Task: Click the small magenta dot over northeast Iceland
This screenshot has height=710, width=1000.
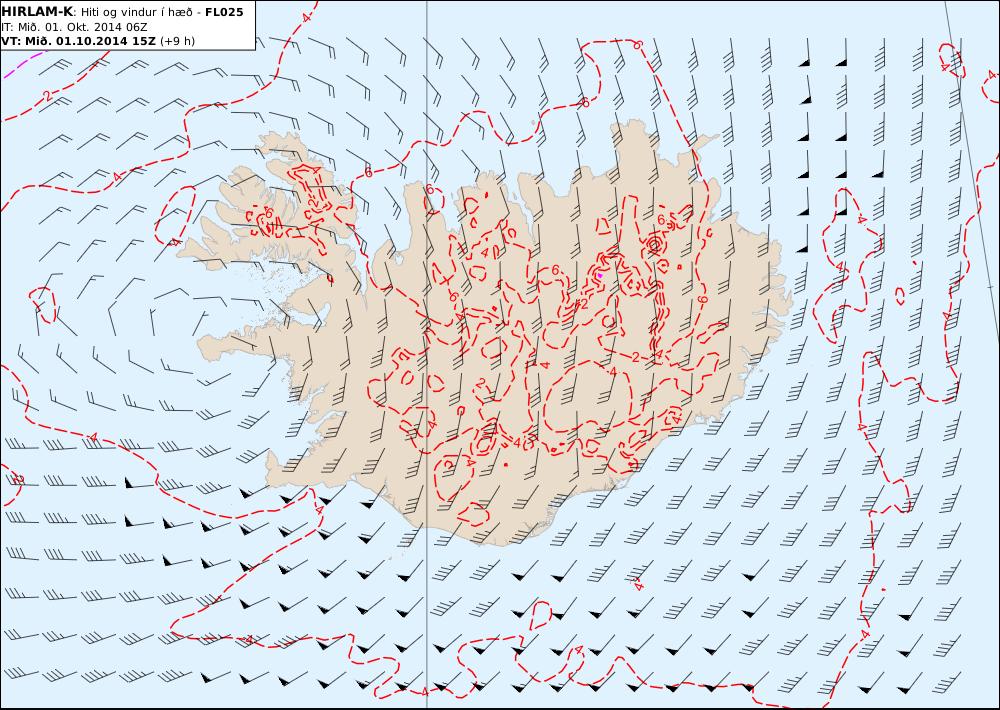Action: coord(599,276)
